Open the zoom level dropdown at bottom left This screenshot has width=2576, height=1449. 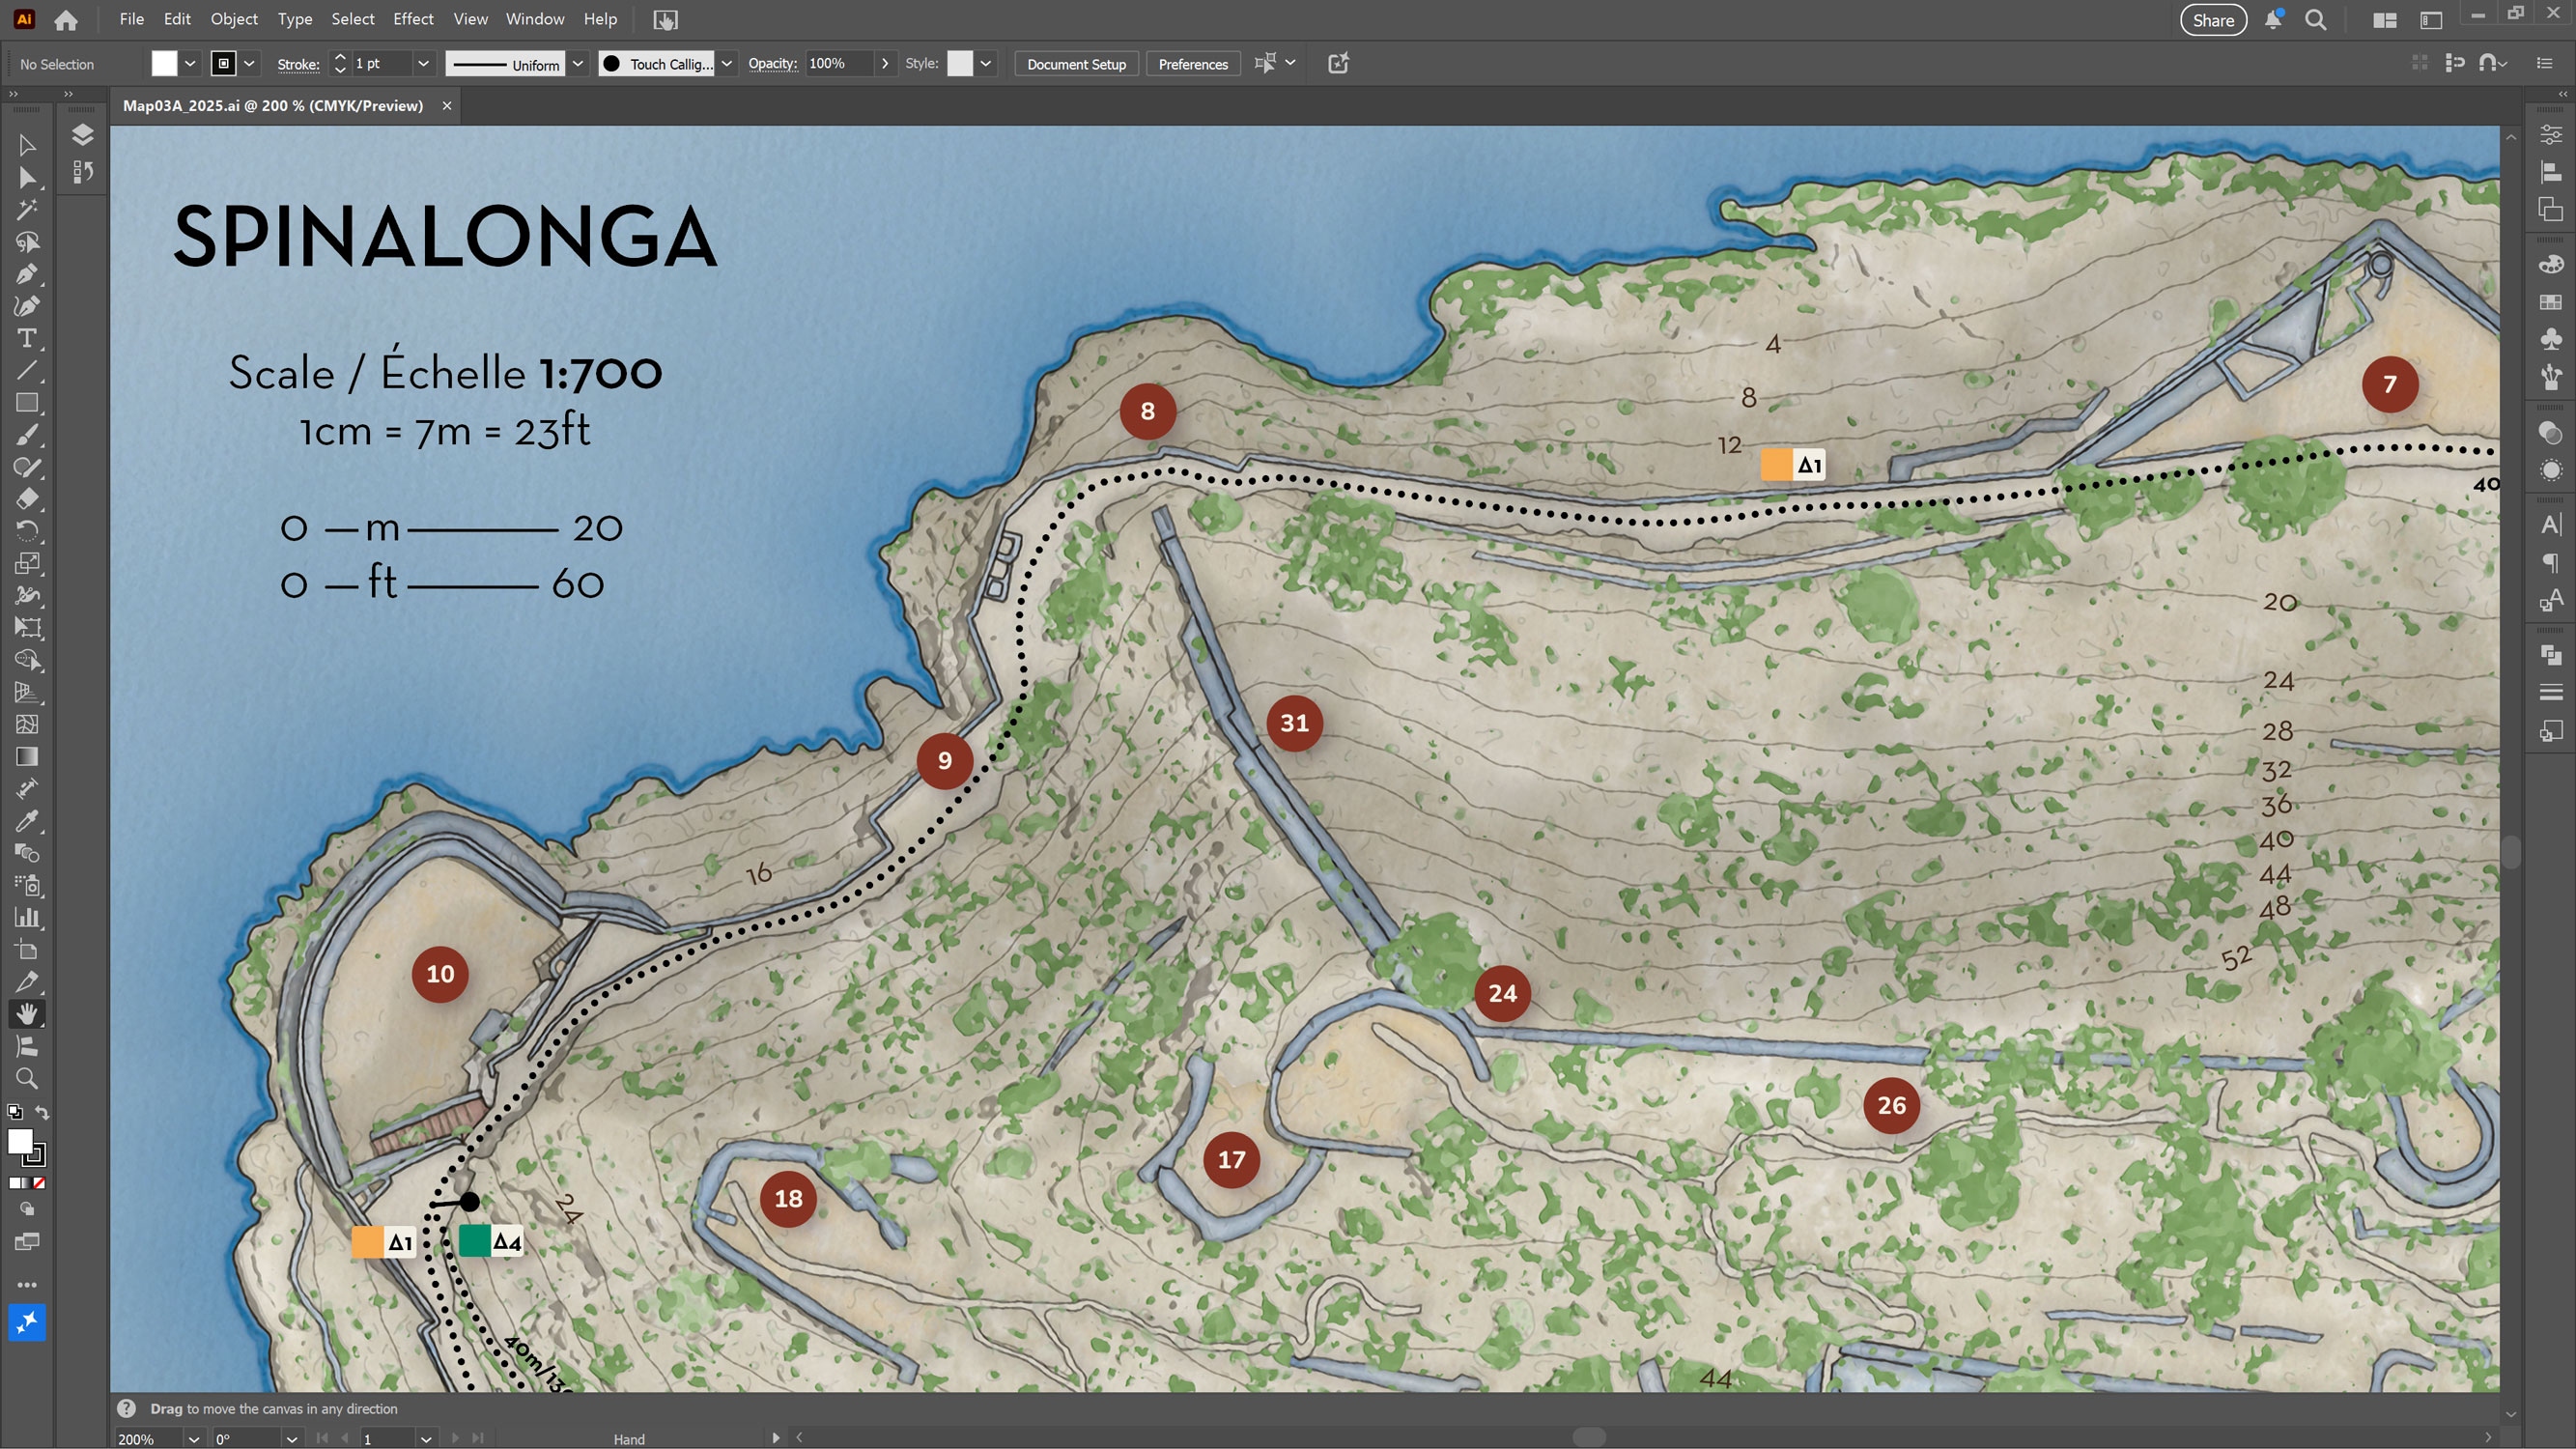(193, 1439)
